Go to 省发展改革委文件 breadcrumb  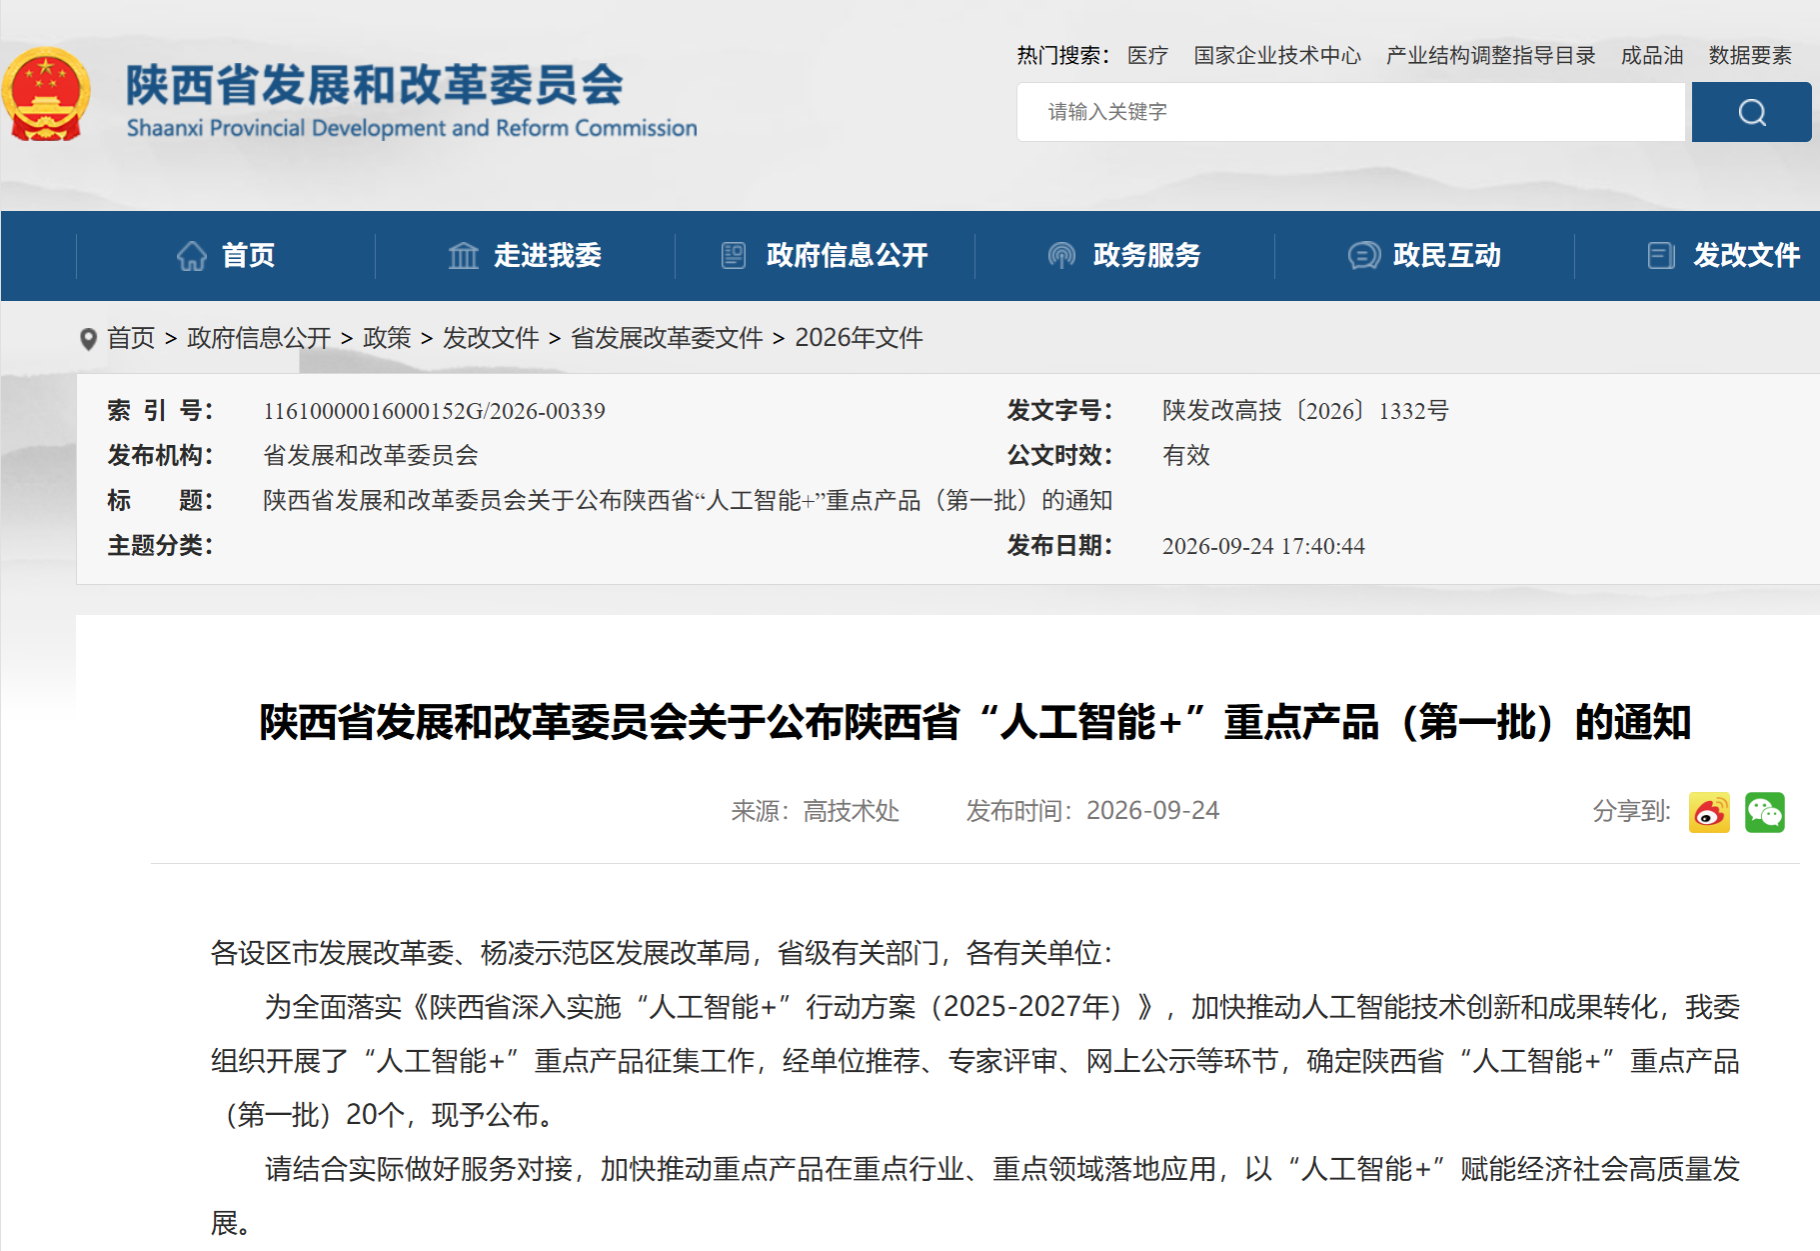[667, 338]
